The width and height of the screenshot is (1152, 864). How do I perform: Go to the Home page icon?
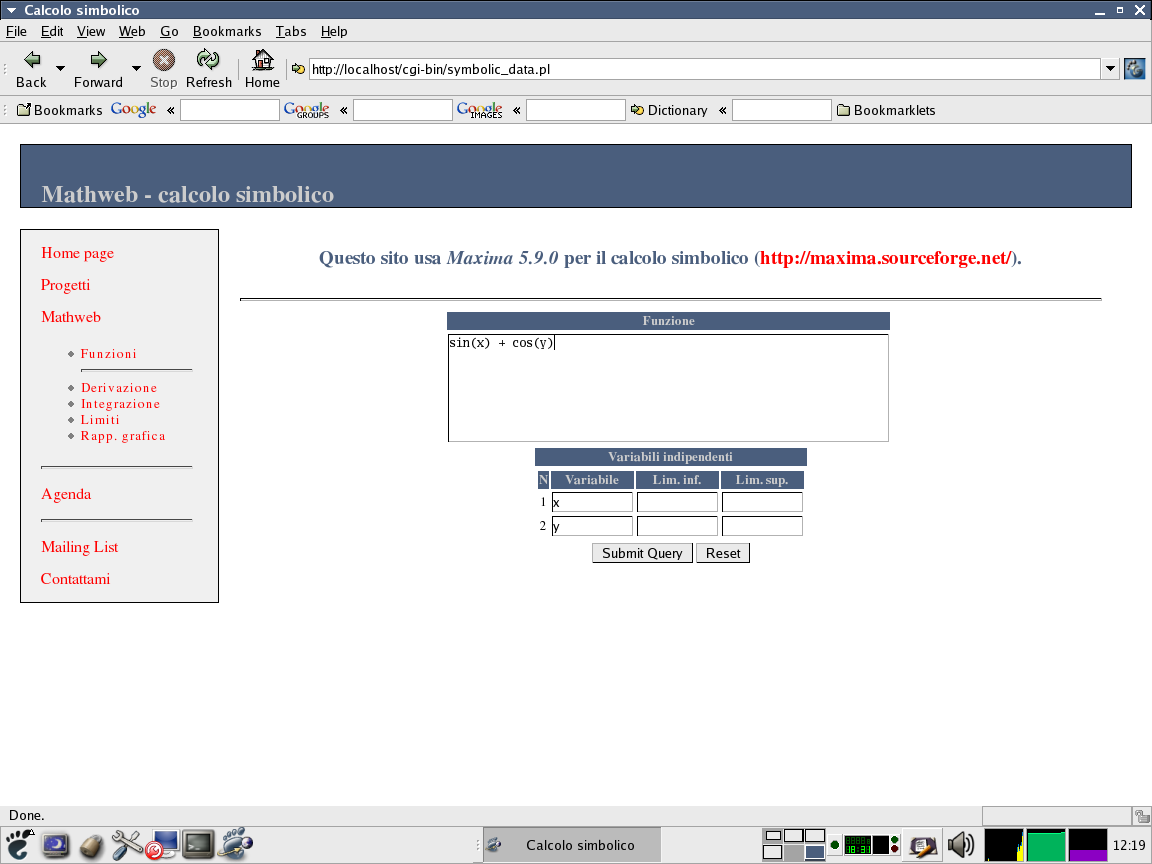click(262, 60)
